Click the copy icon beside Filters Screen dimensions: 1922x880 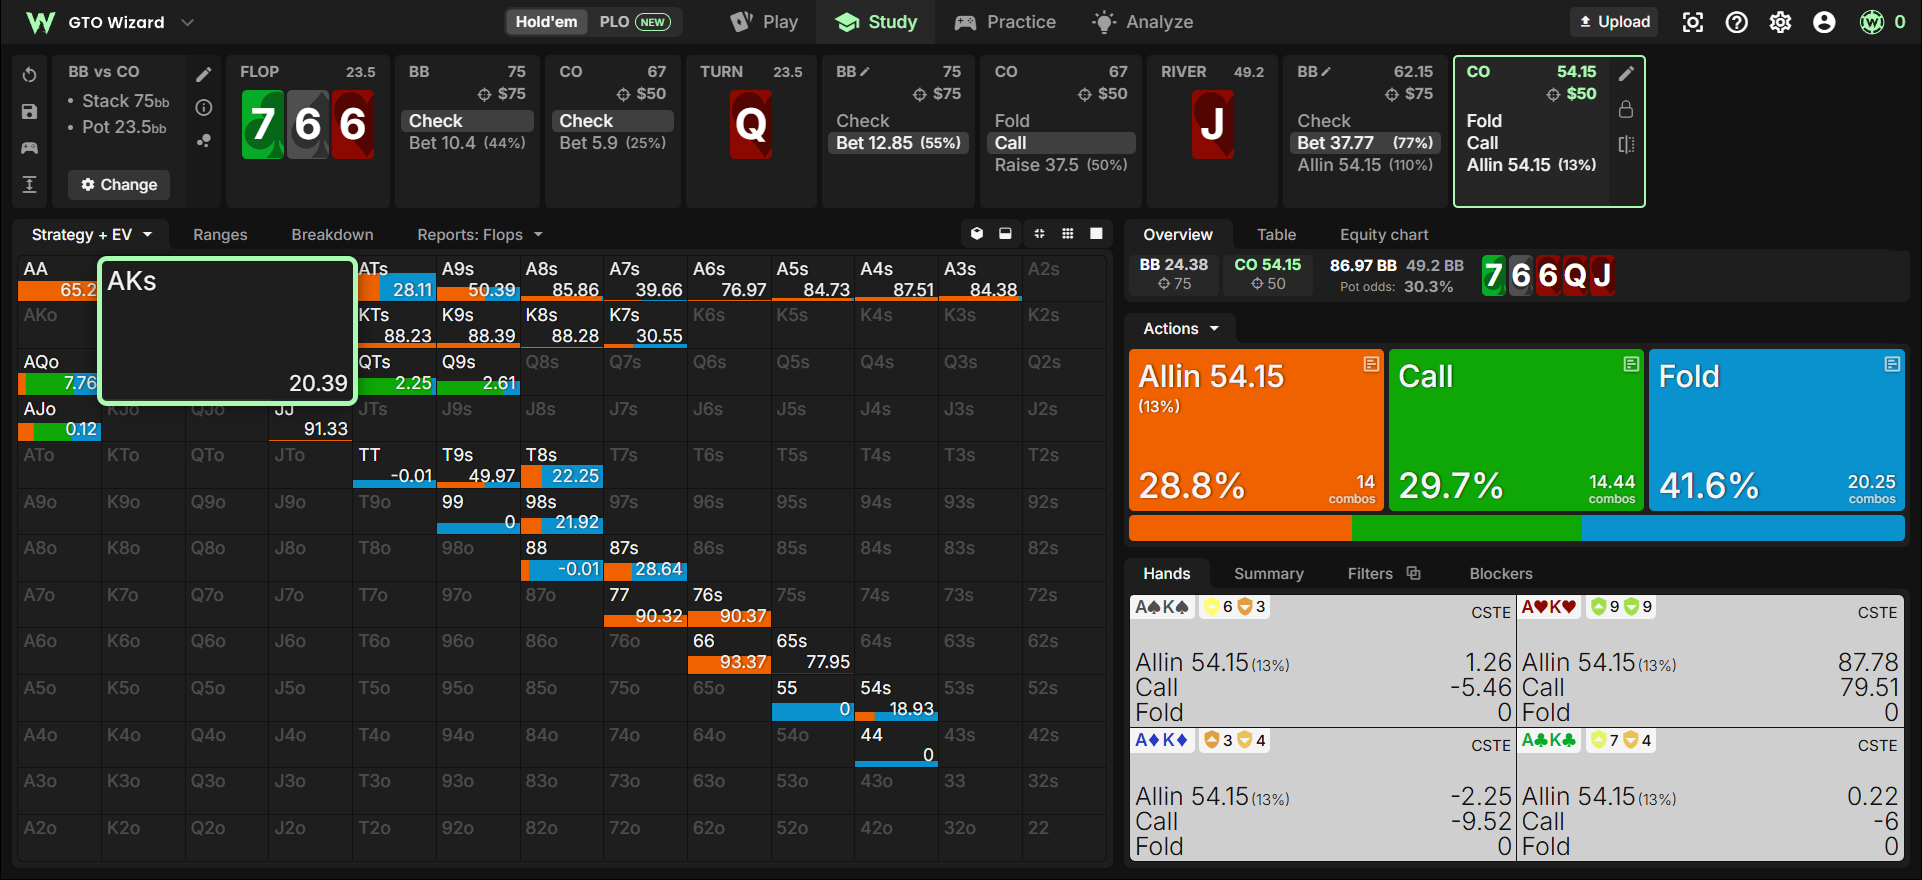pos(1413,573)
